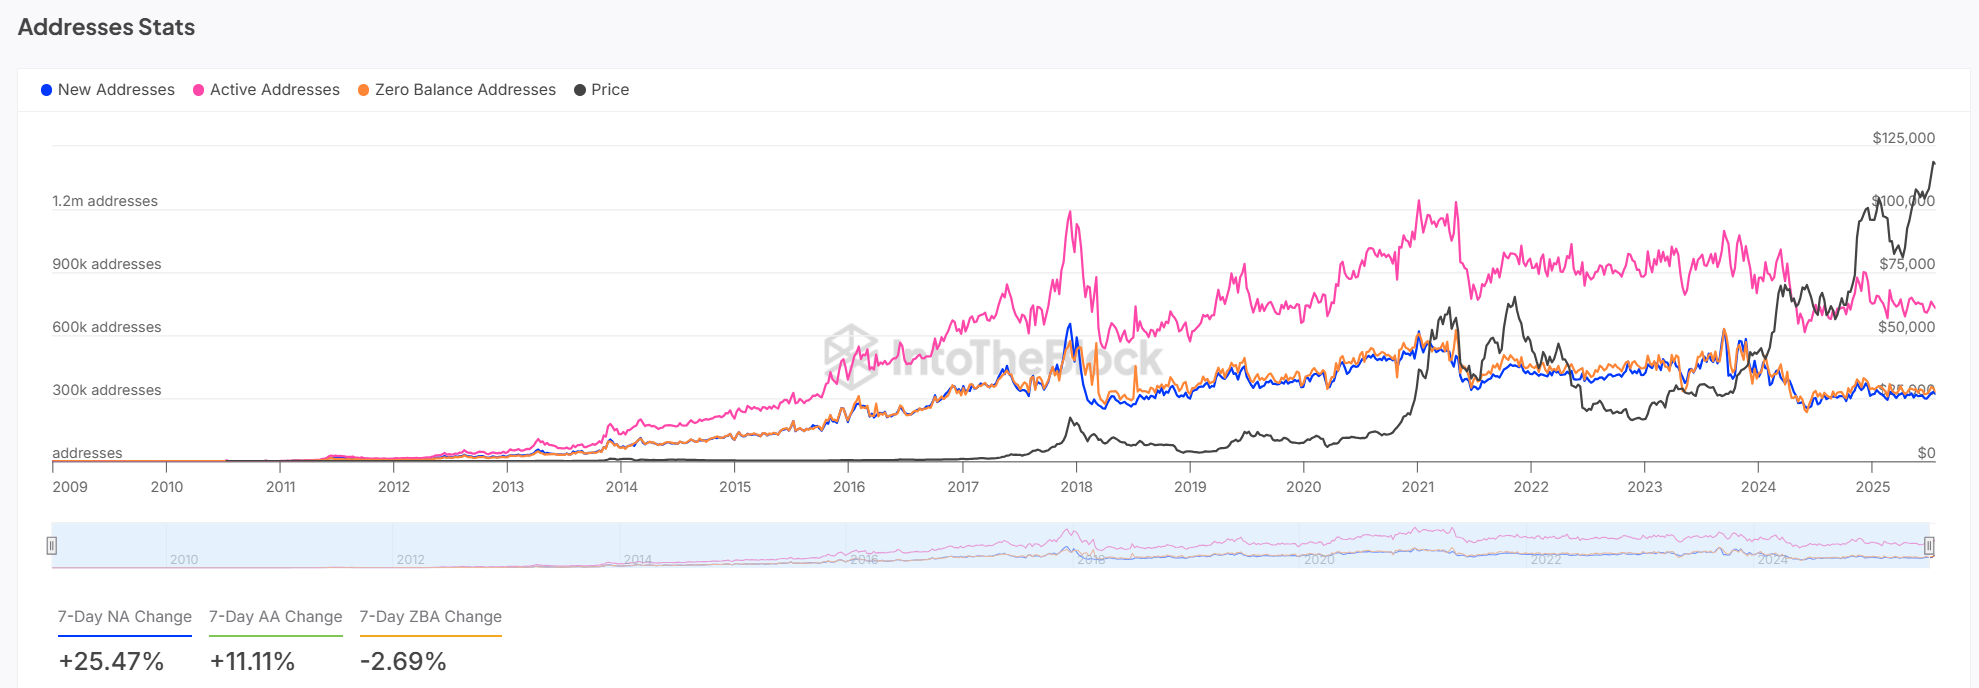Open the 7-Day ZBA Change tab

[x=431, y=617]
